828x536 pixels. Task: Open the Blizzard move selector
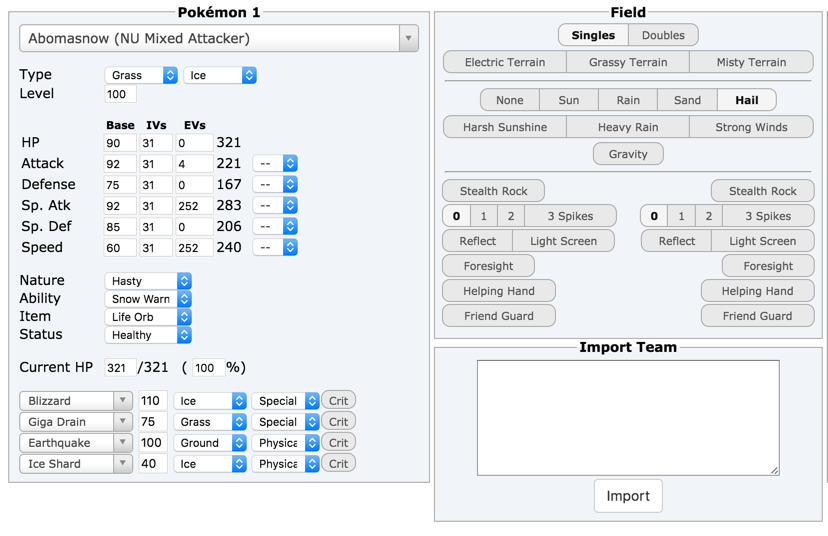76,401
